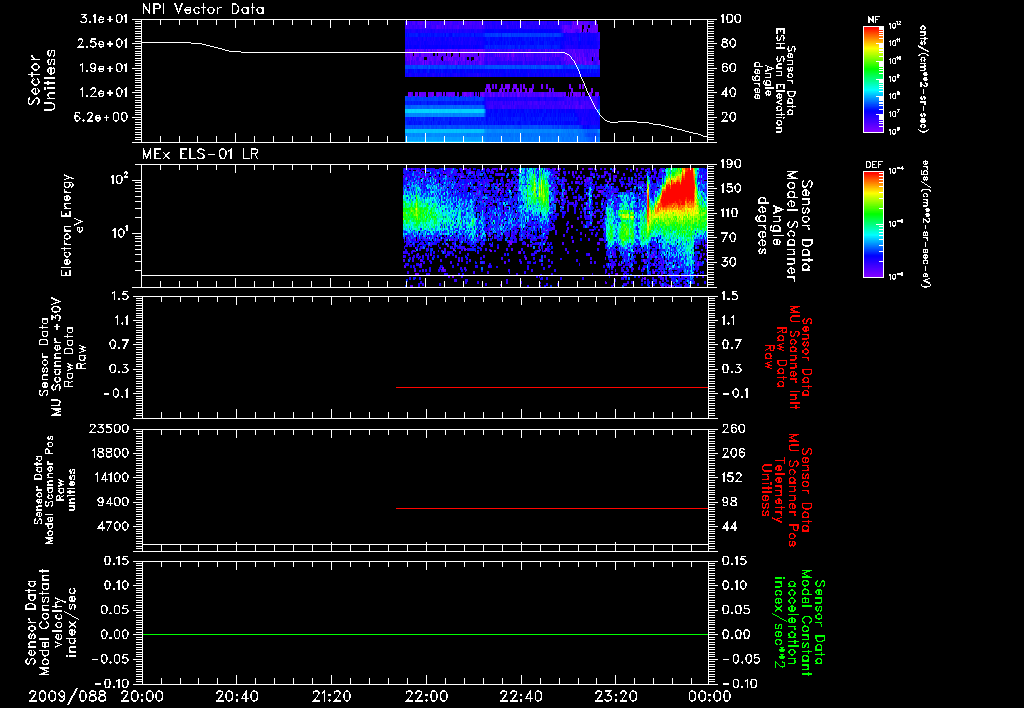Click the red high-flux region in ELS spectrogram
This screenshot has height=708, width=1024.
(679, 191)
